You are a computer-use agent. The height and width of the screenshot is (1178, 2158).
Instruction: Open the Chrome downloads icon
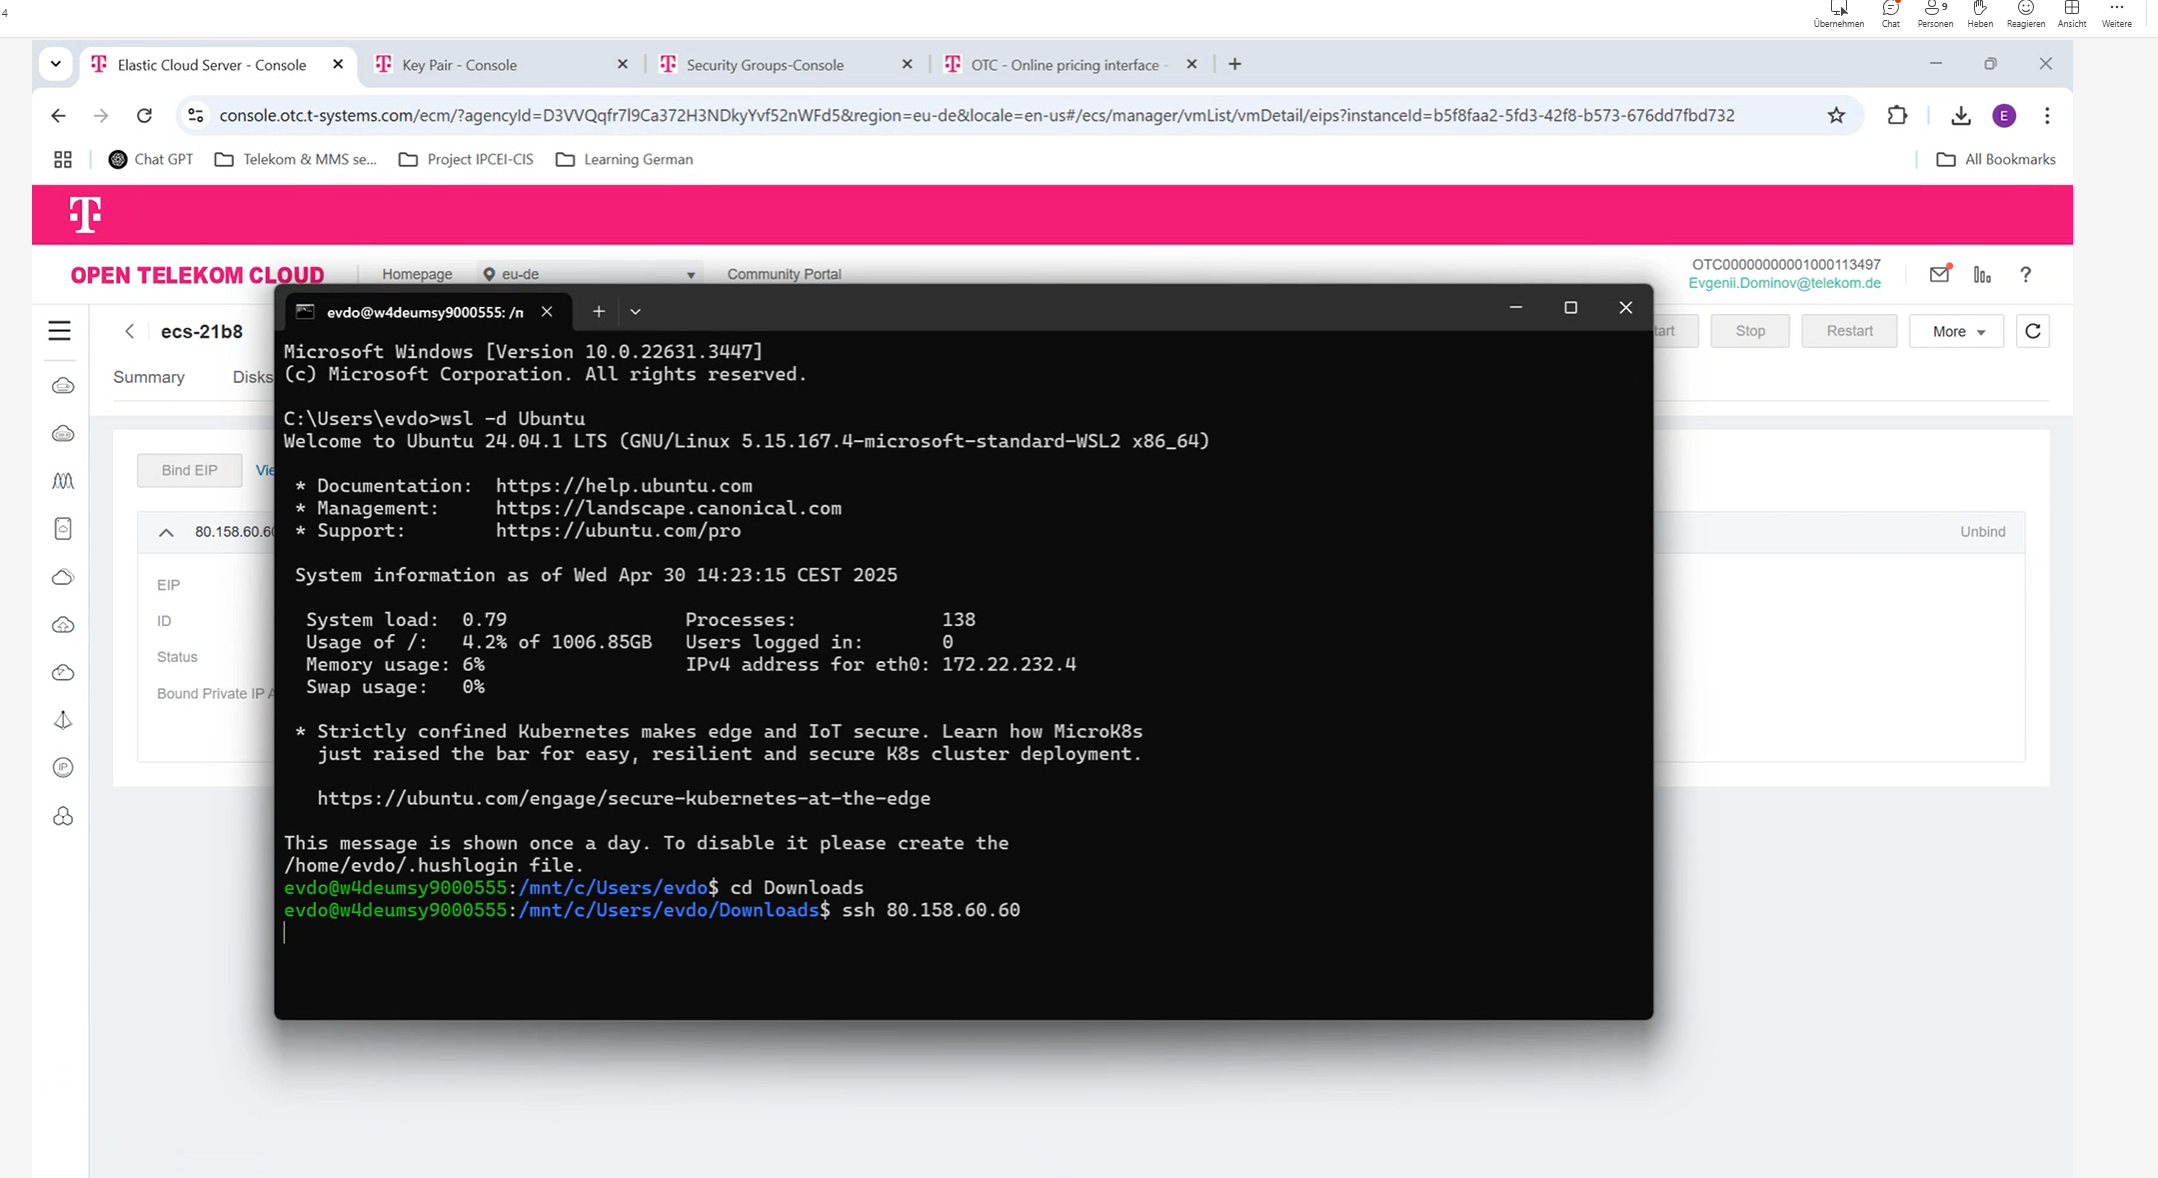[x=1960, y=116]
